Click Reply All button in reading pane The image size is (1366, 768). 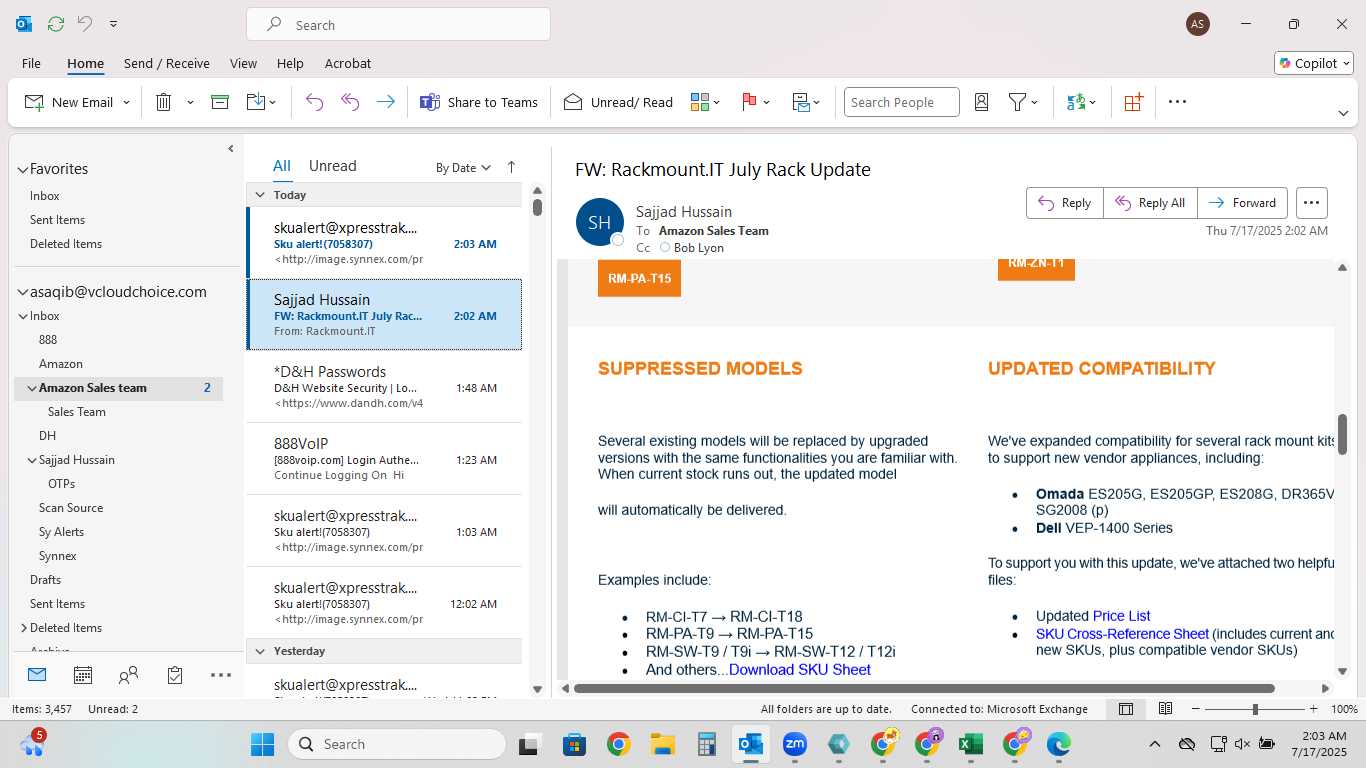[1150, 202]
